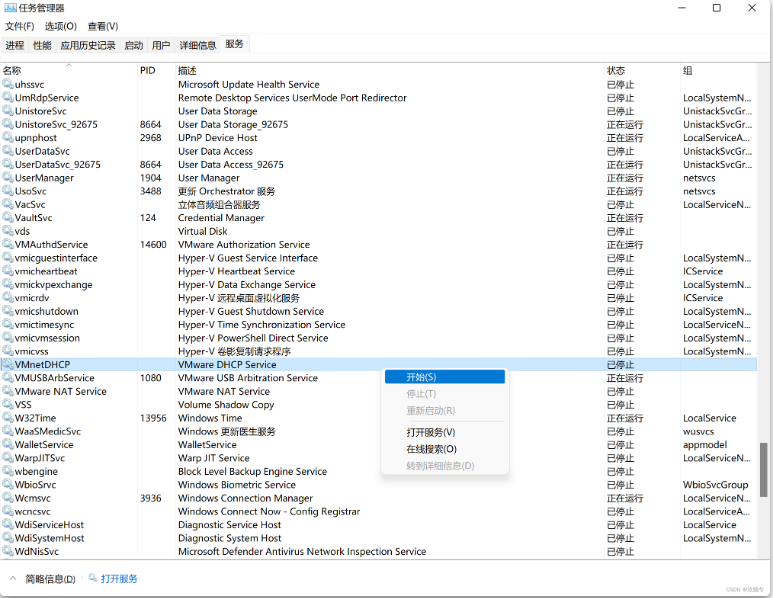Click the gear icon beside VMnetDHCP service
Image resolution: width=773 pixels, height=598 pixels.
(x=8, y=365)
